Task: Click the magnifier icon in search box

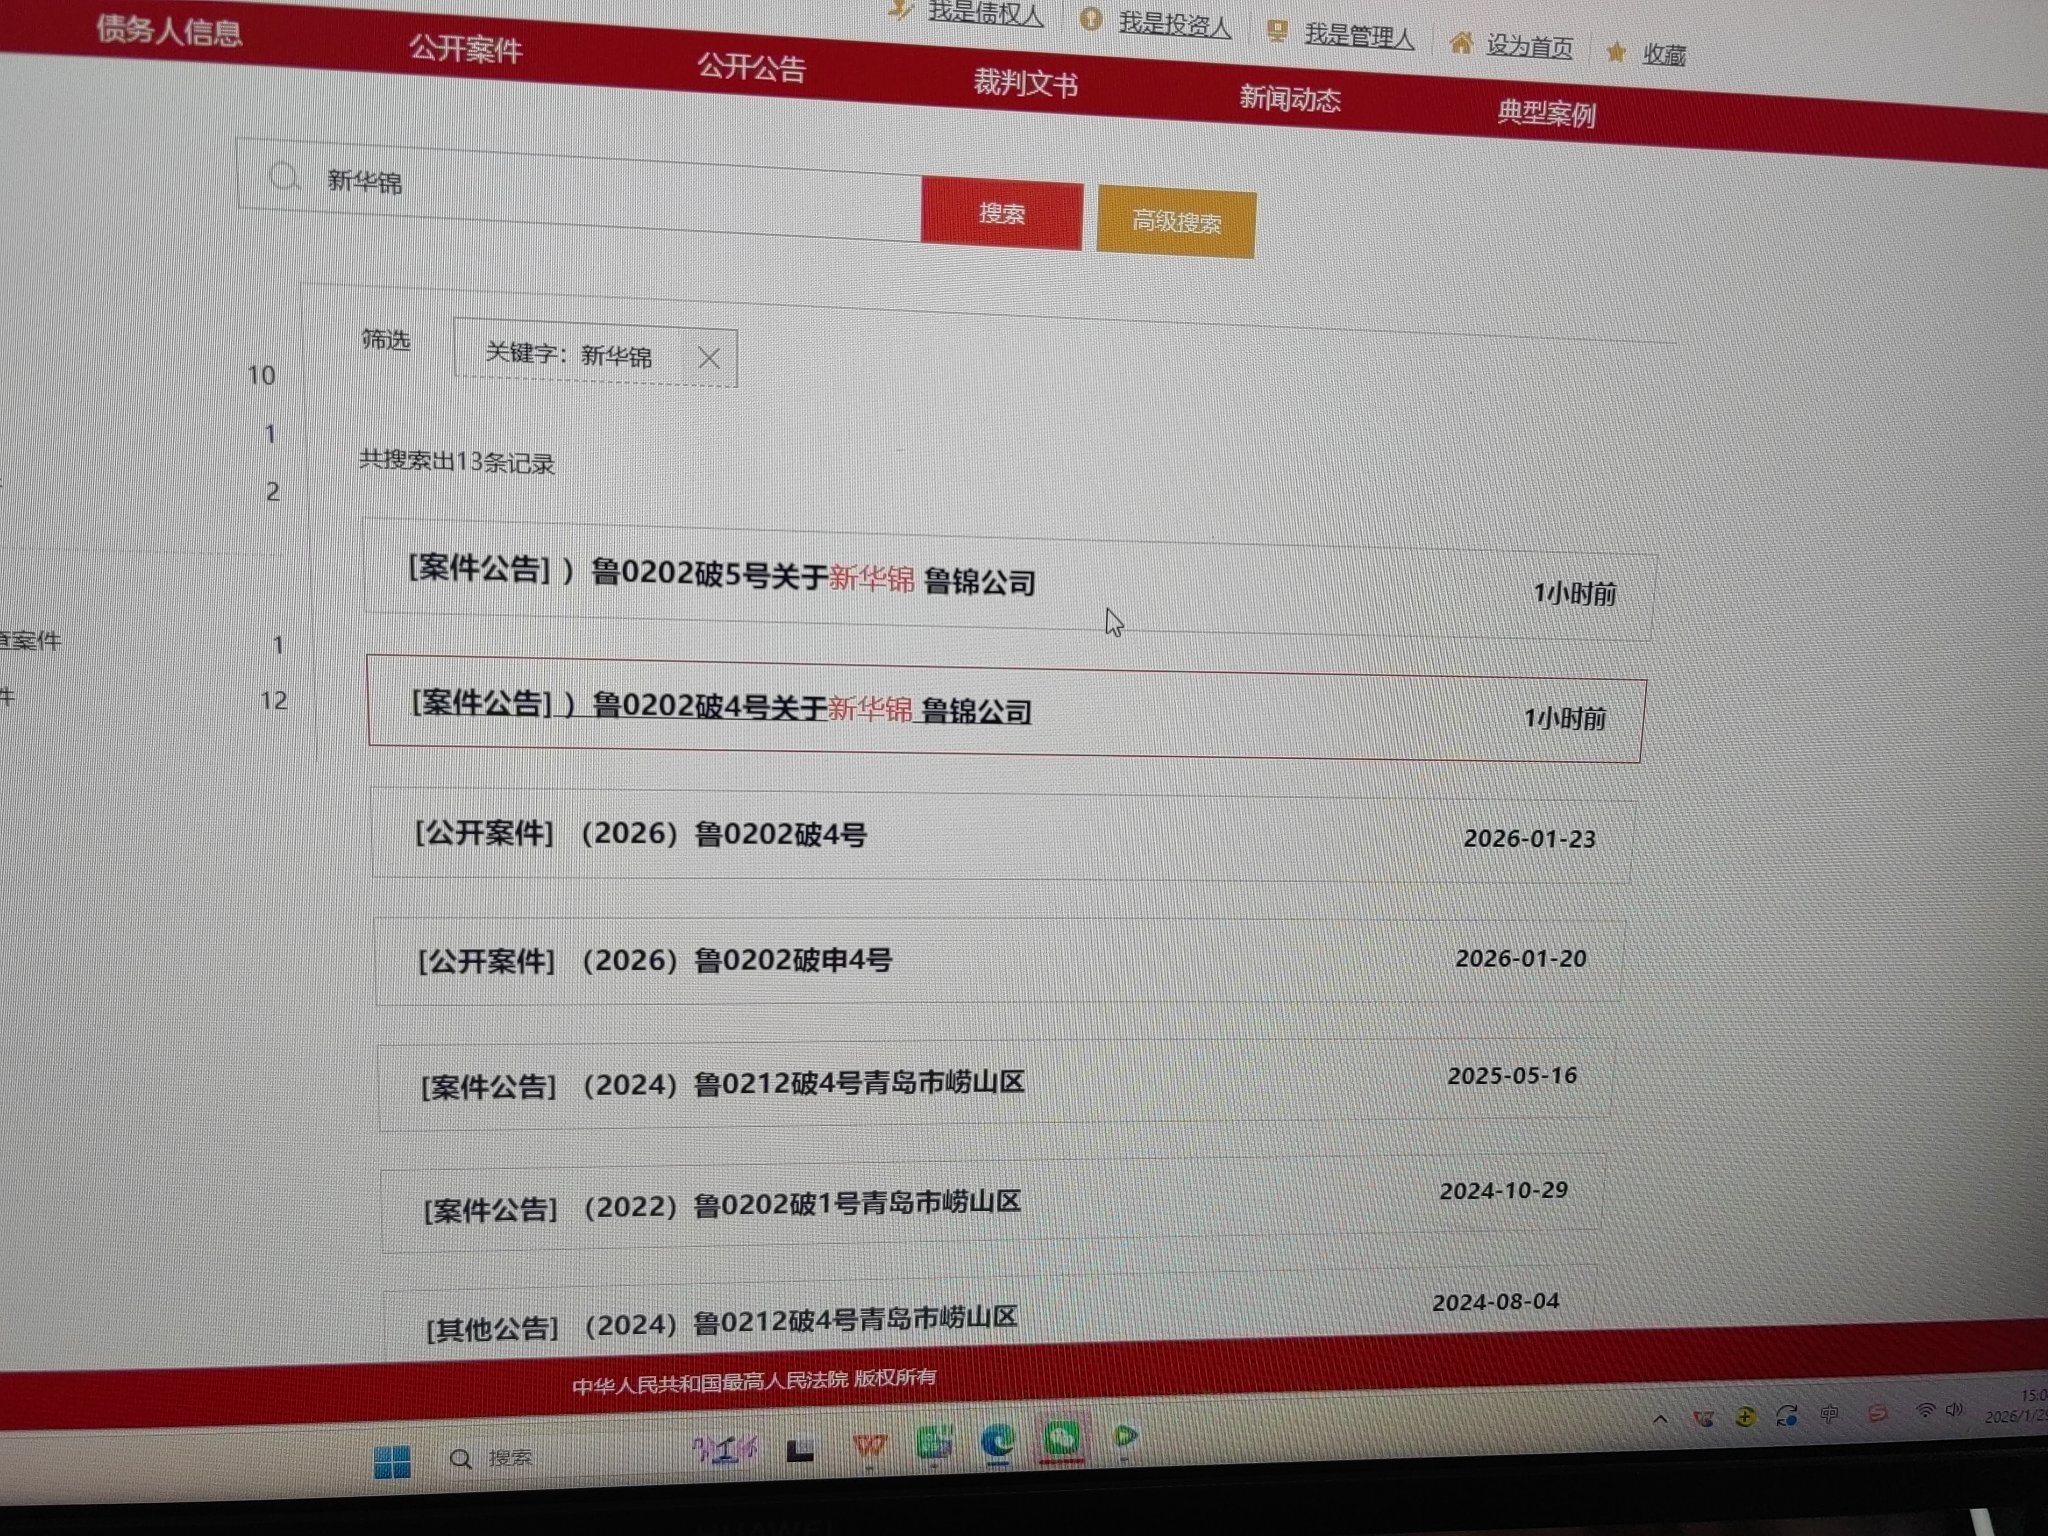Action: point(284,178)
